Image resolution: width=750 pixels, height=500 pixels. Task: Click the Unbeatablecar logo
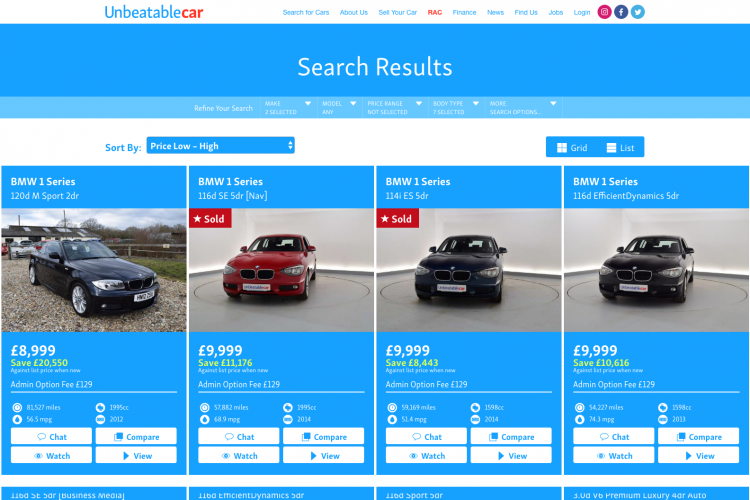[x=154, y=12]
